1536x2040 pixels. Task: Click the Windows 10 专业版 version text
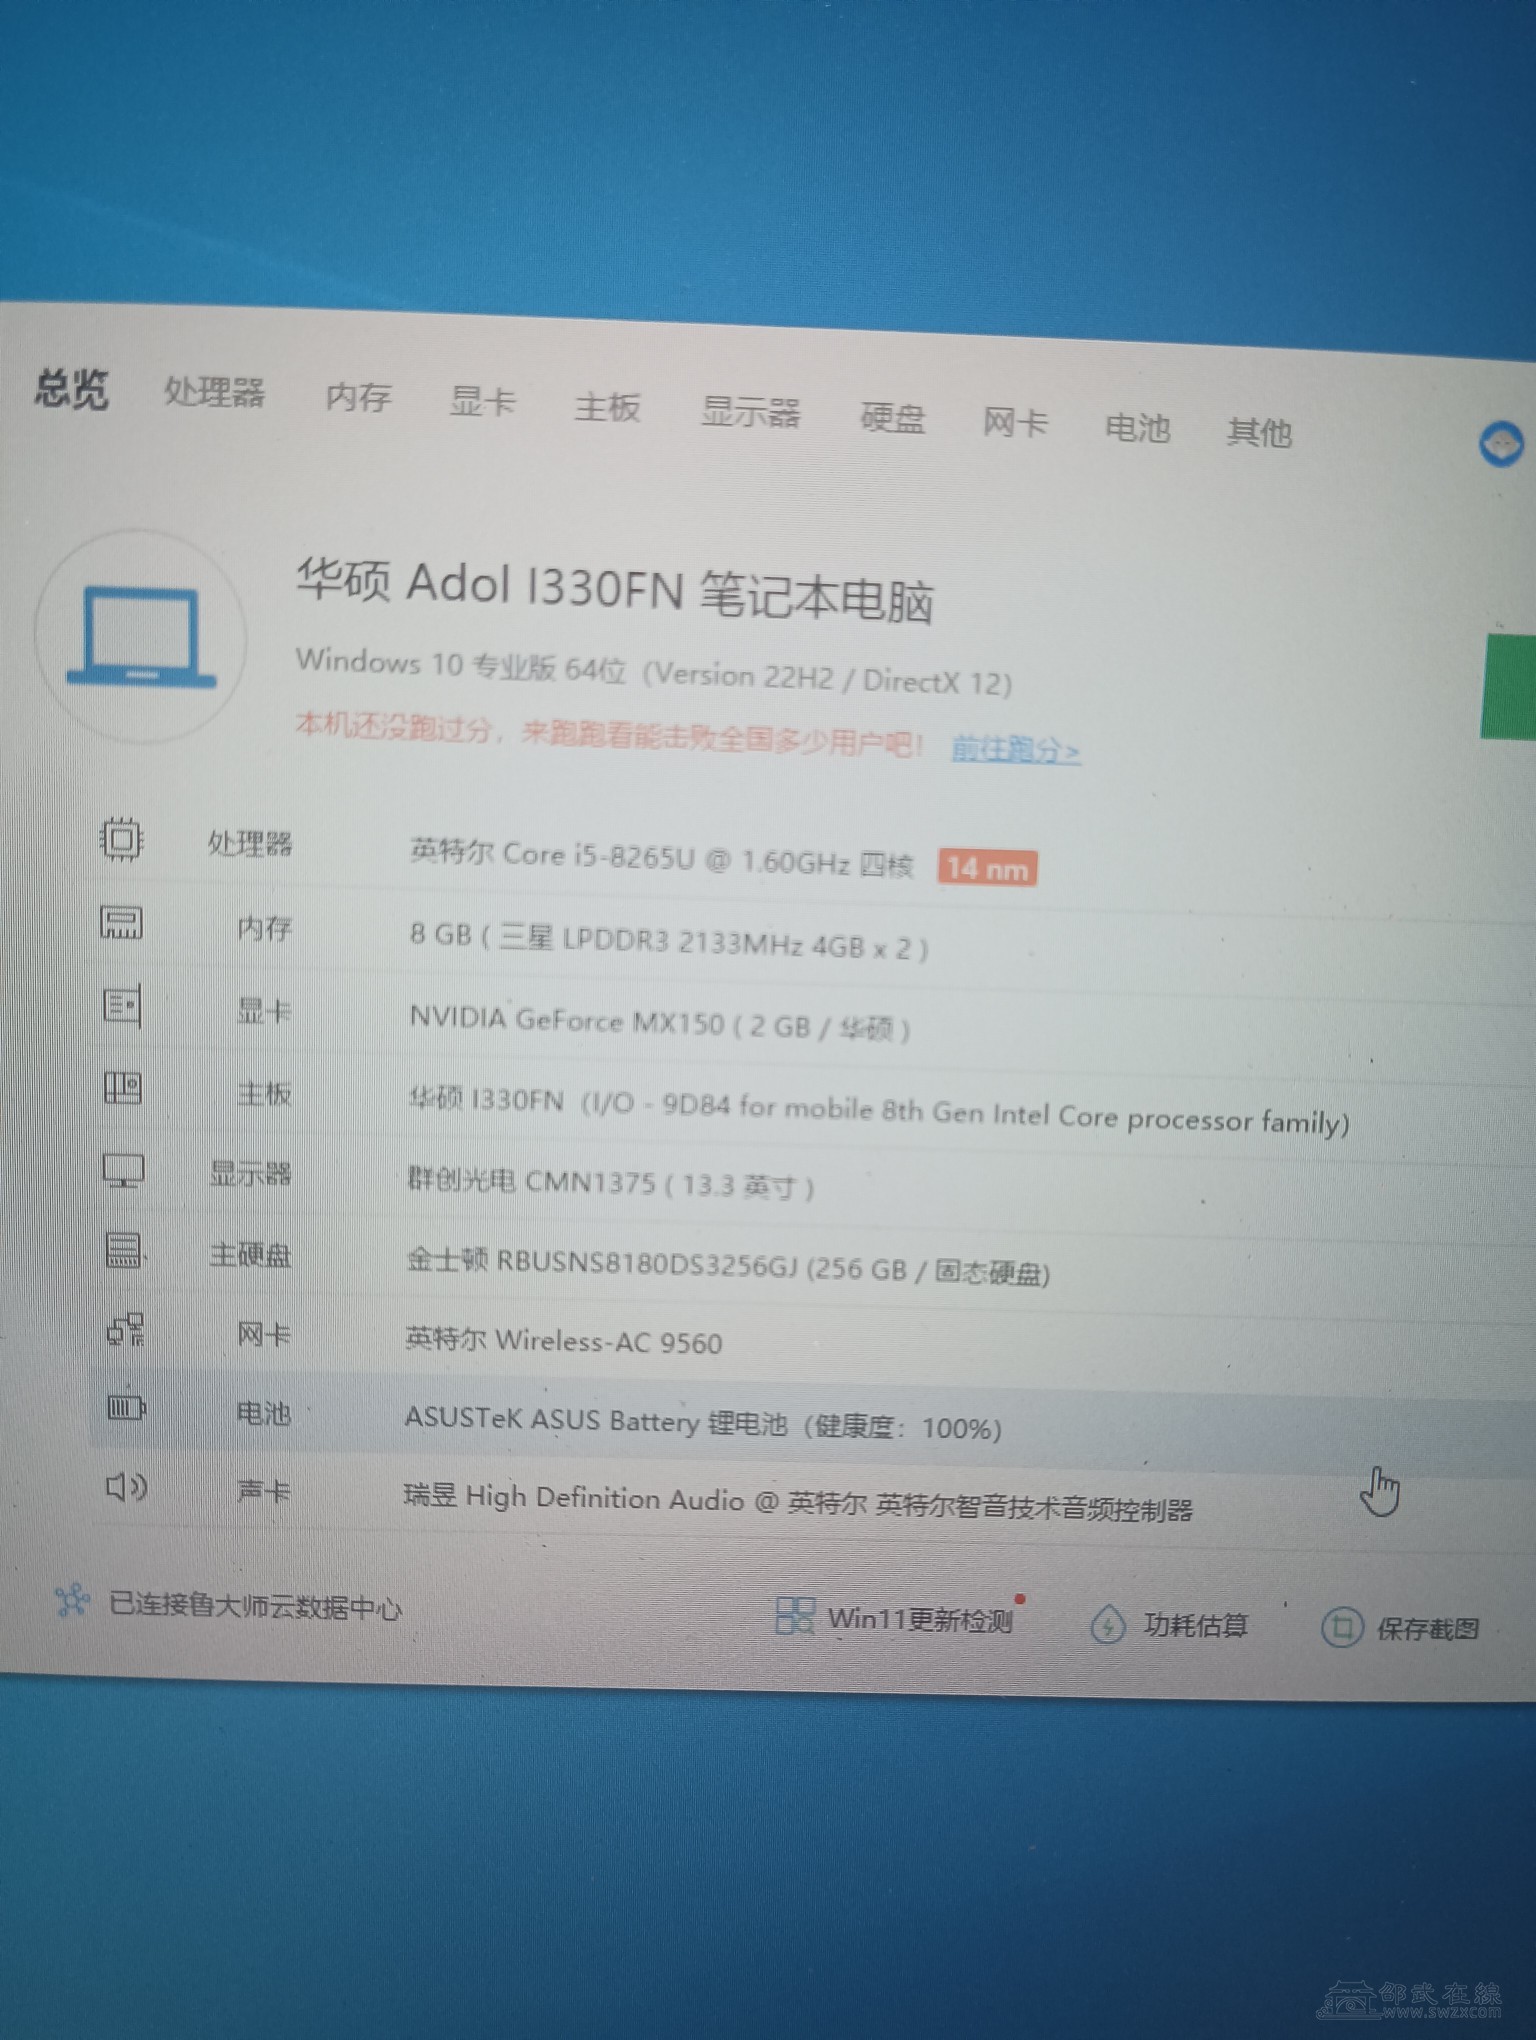[653, 672]
